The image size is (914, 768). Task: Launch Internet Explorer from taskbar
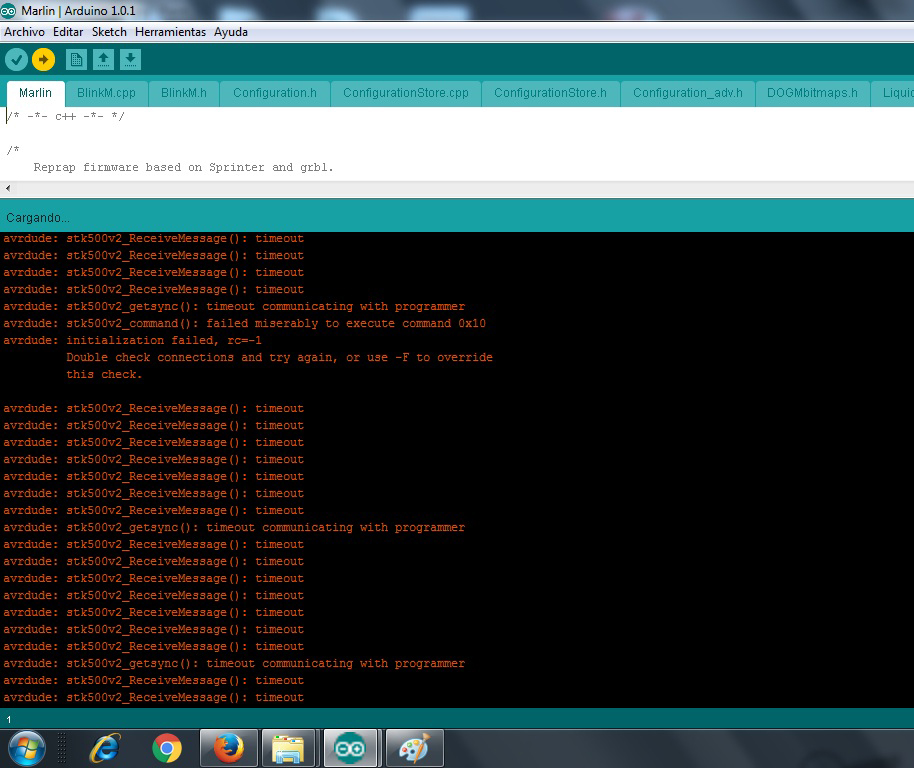[105, 748]
